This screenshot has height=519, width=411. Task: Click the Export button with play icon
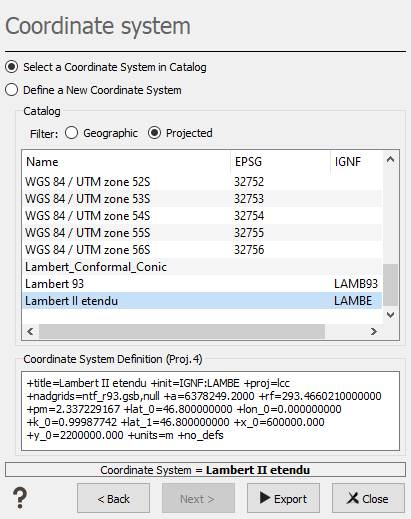283,498
